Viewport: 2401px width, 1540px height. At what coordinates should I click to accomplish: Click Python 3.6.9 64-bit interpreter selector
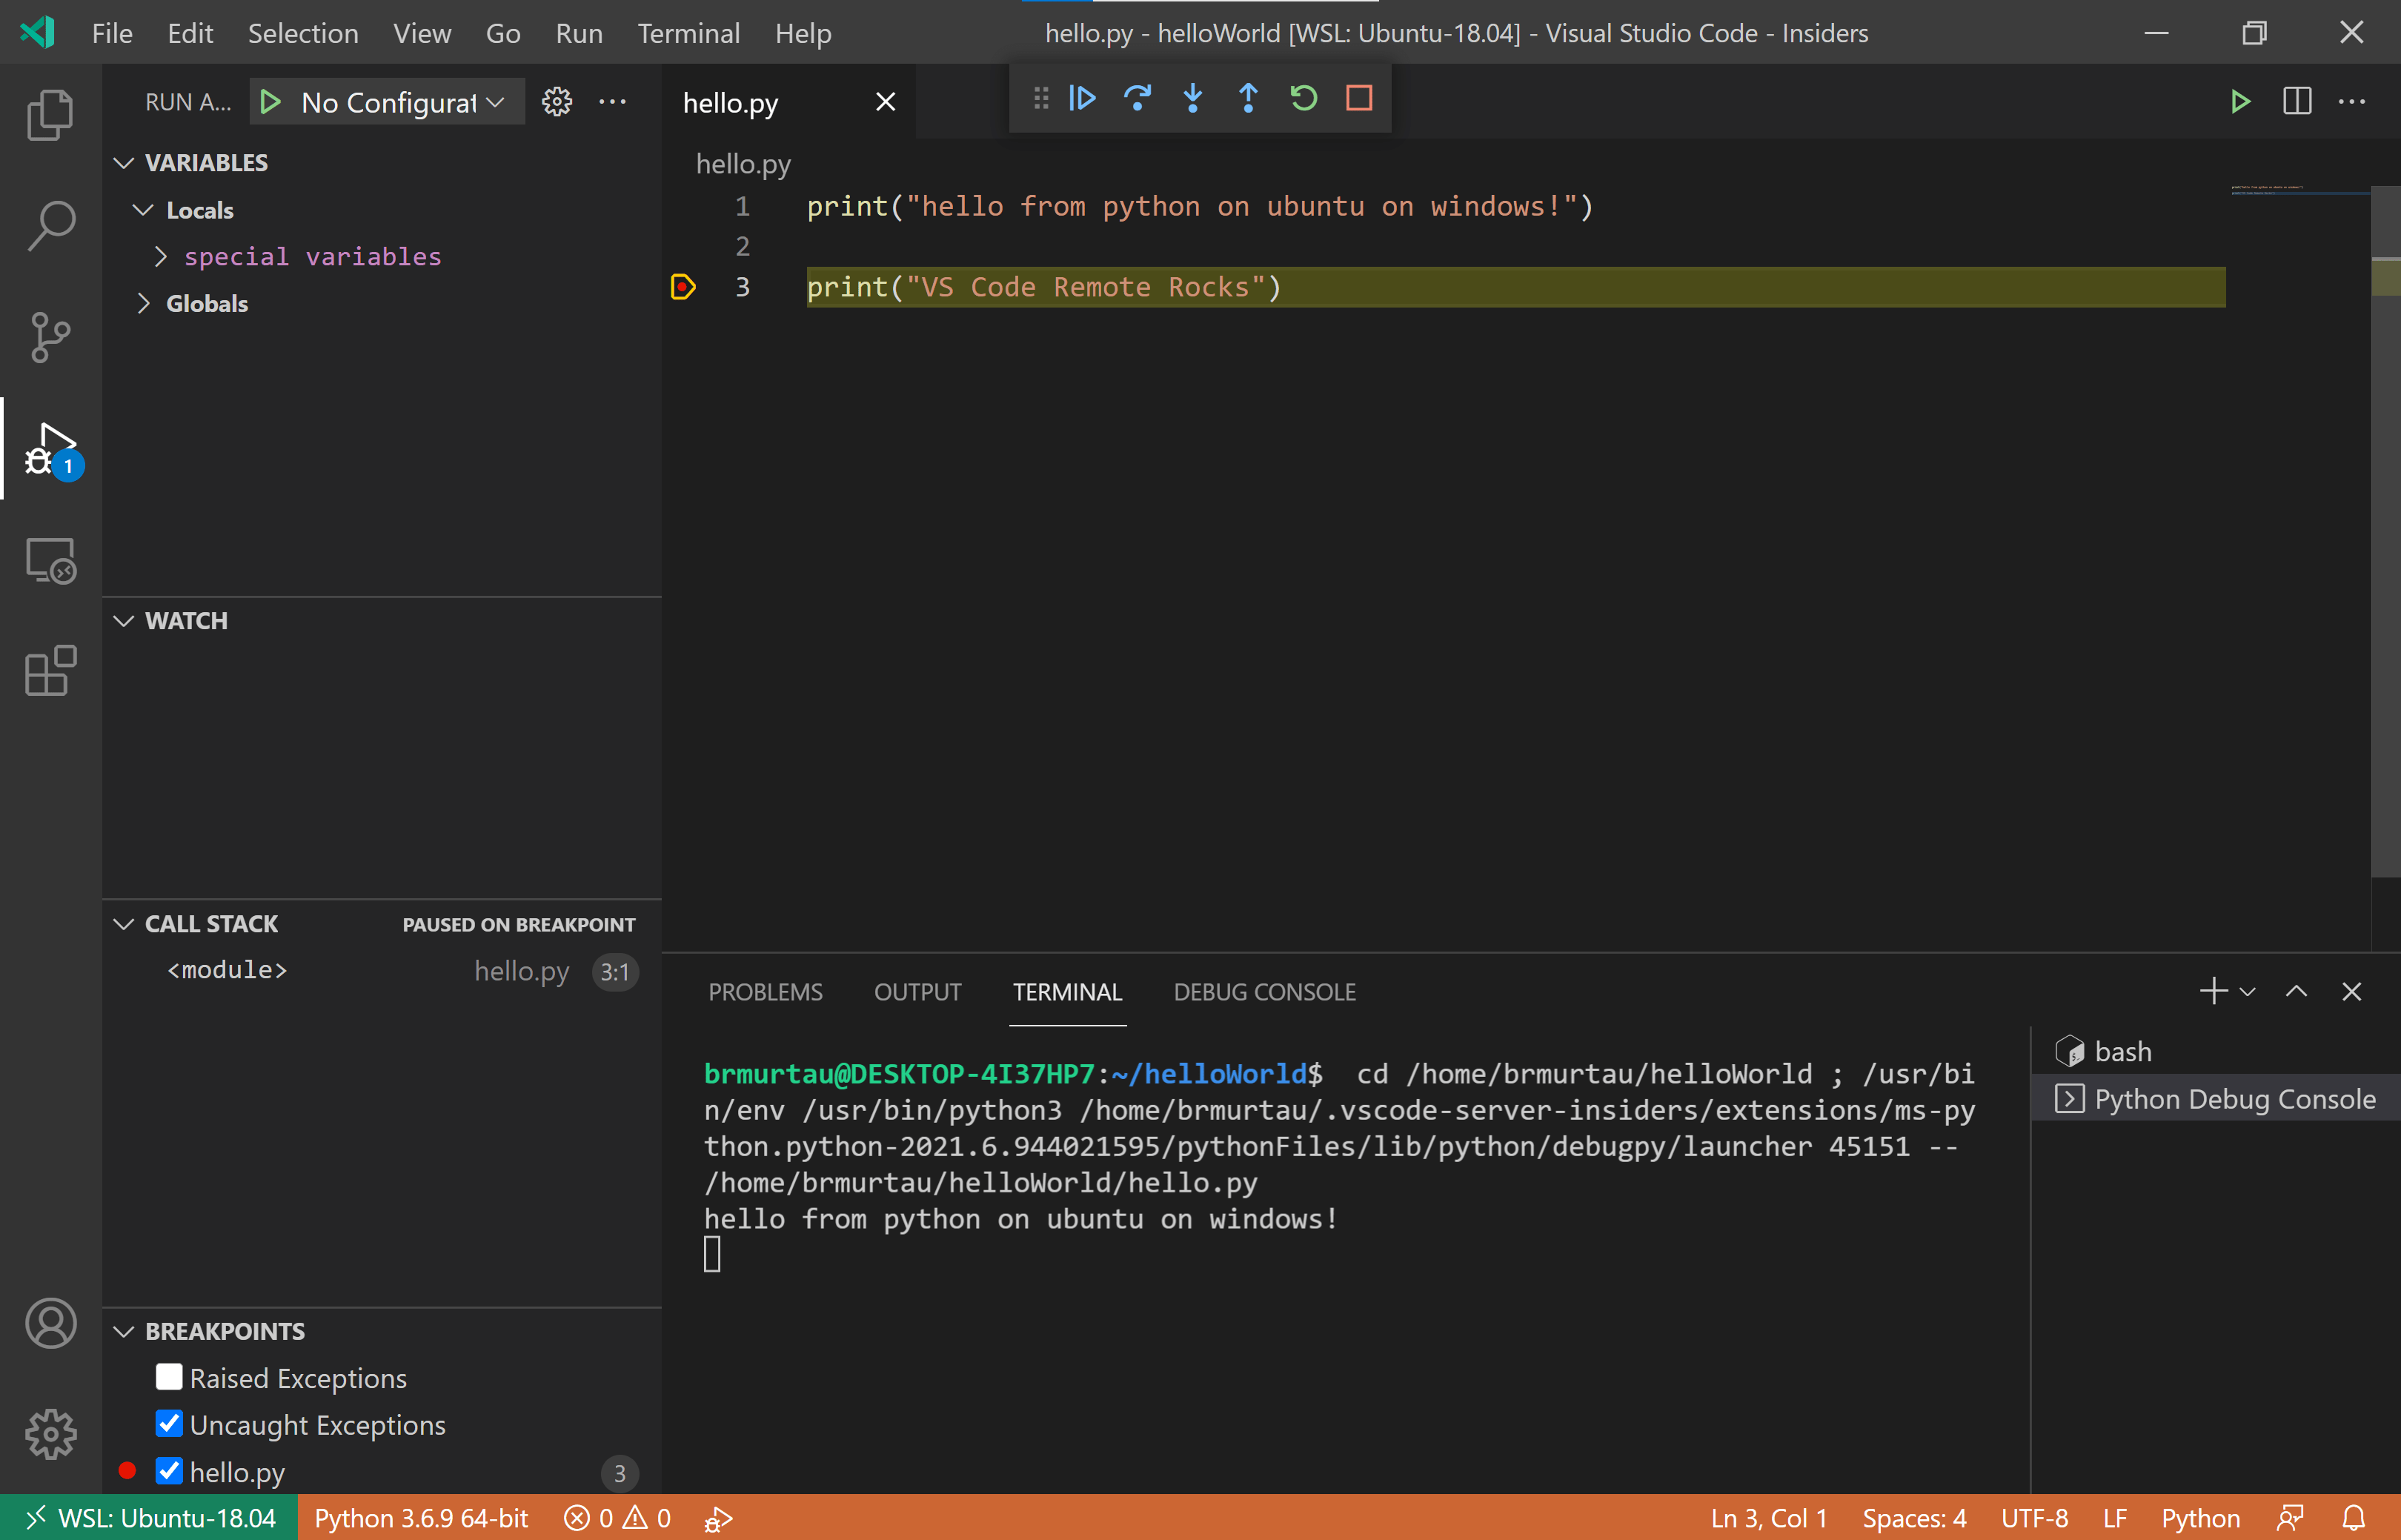tap(421, 1518)
